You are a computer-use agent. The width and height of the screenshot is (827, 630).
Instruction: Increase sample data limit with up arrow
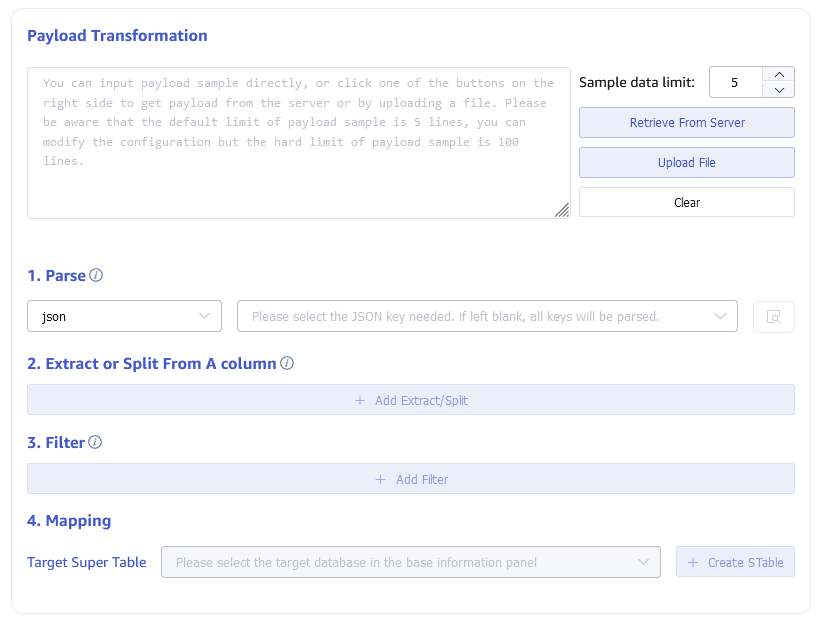[x=778, y=75]
